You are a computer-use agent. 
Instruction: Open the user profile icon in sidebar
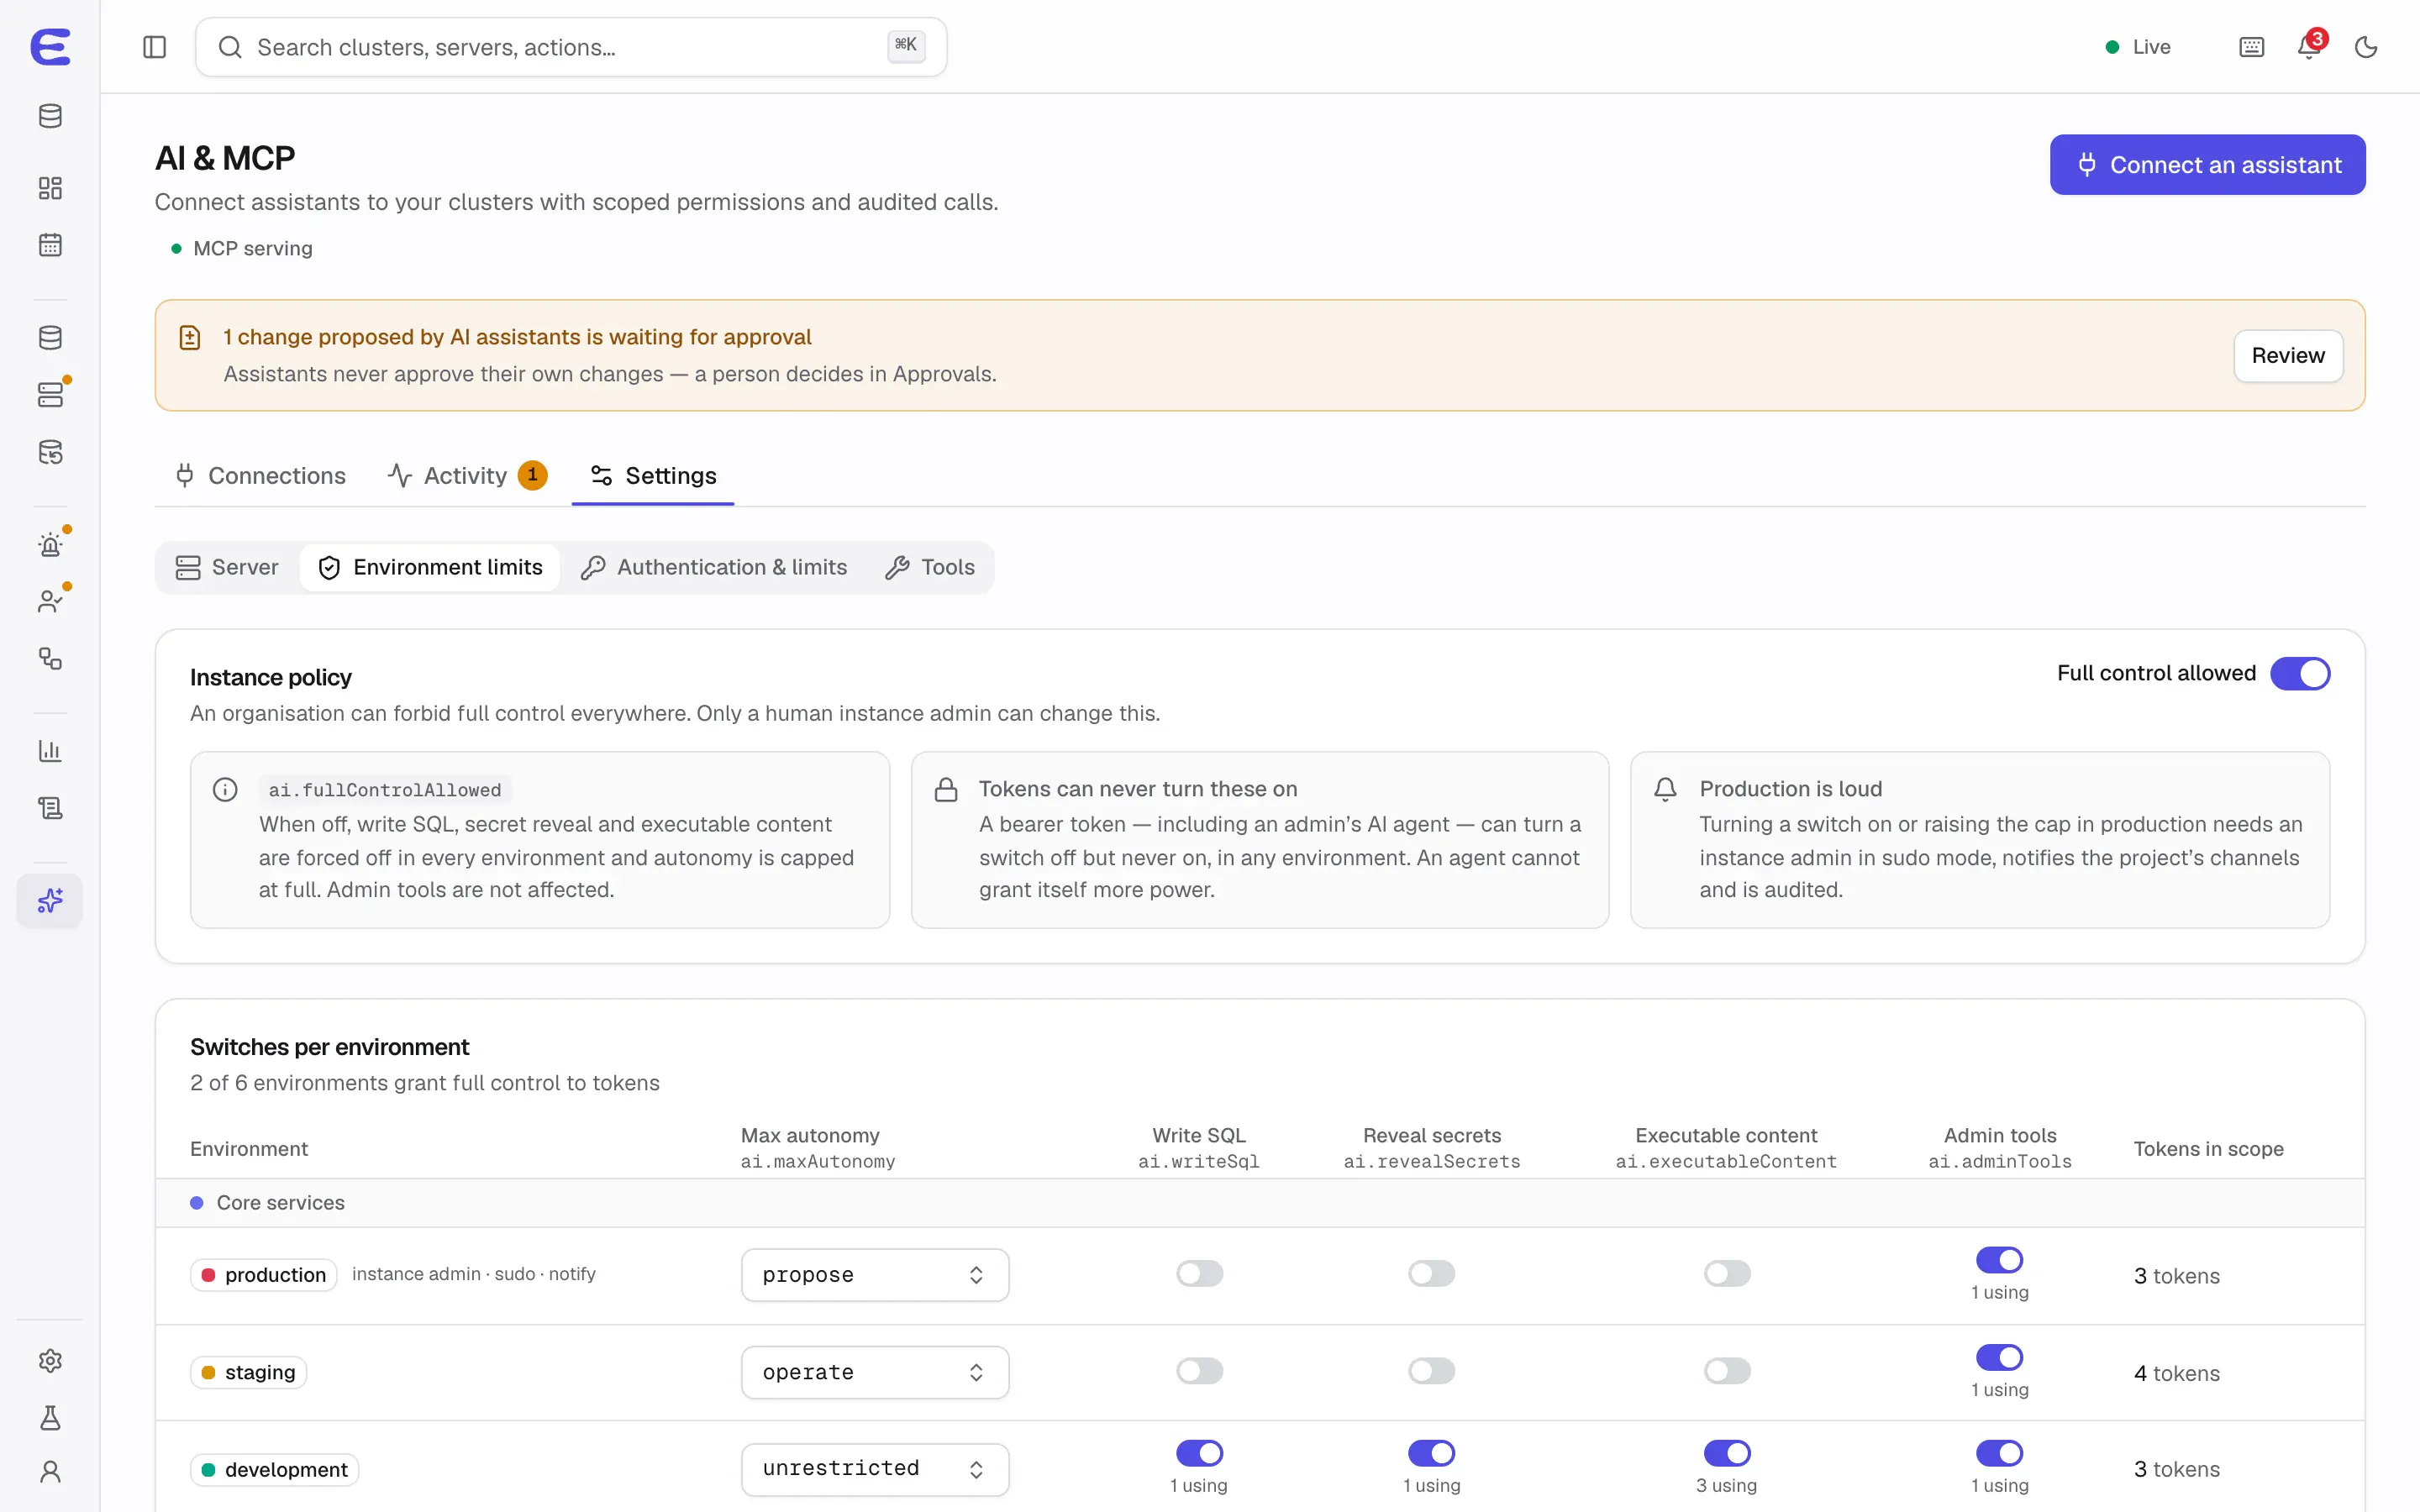[50, 1472]
